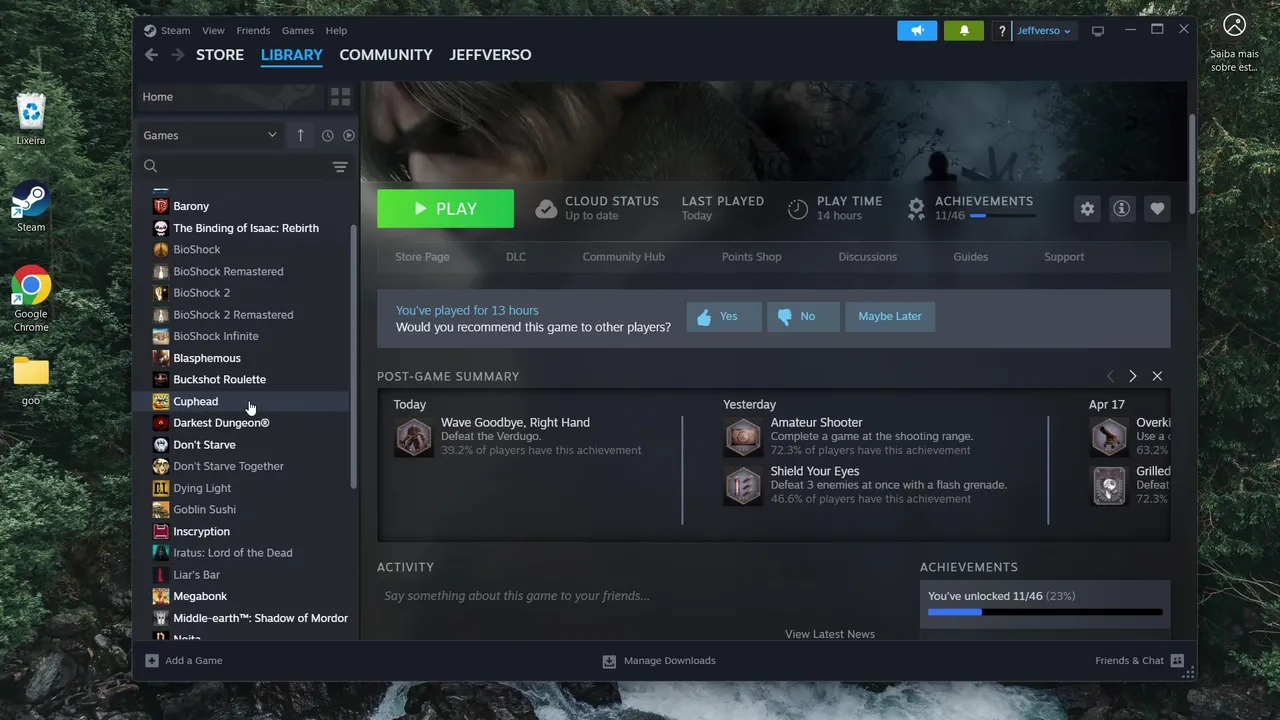Click the forward navigation arrow
The height and width of the screenshot is (720, 1280).
(178, 55)
